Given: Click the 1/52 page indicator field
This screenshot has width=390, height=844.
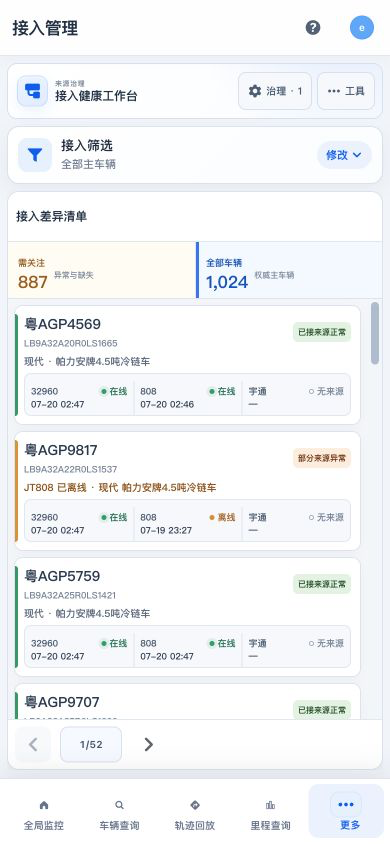Looking at the screenshot, I should pyautogui.click(x=91, y=744).
